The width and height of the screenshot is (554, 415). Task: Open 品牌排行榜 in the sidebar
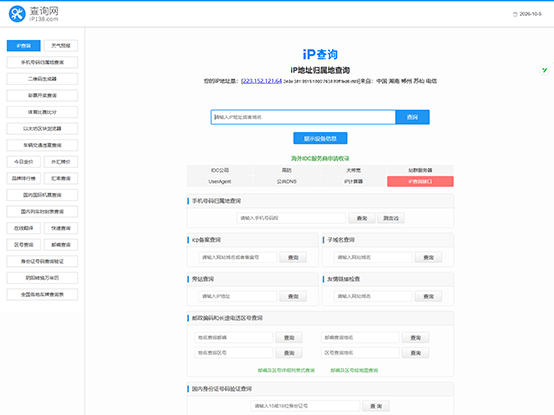click(24, 178)
